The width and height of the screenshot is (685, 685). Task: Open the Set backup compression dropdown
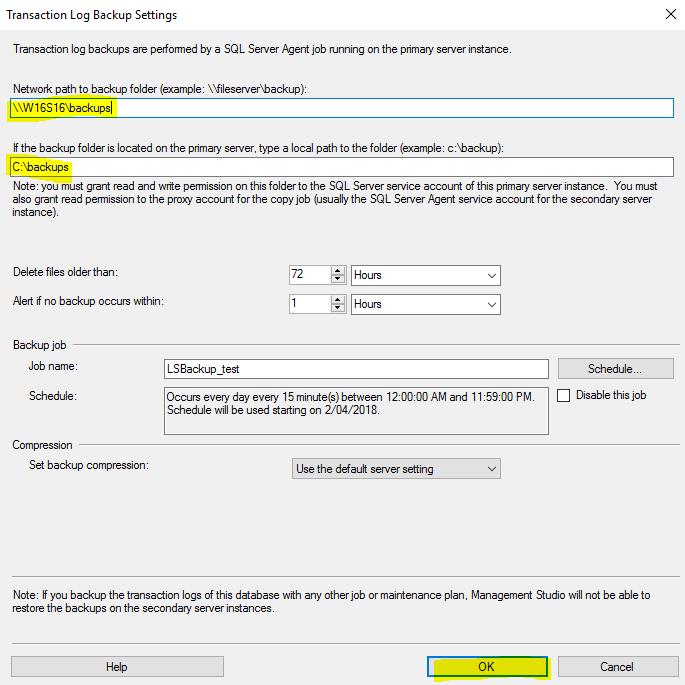396,469
